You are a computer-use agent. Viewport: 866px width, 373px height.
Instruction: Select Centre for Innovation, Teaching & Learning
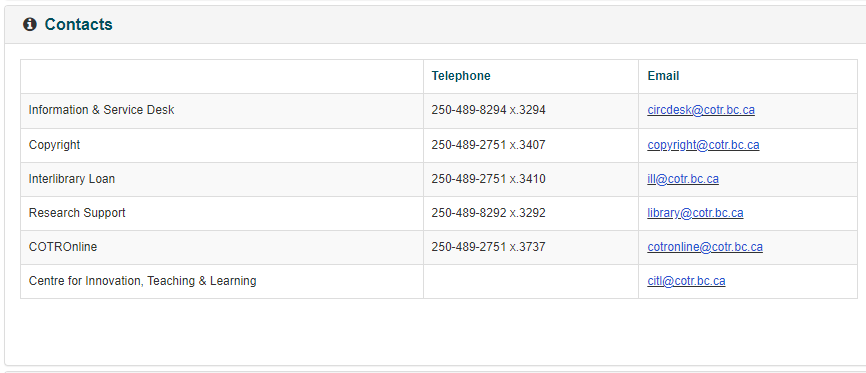tap(142, 281)
